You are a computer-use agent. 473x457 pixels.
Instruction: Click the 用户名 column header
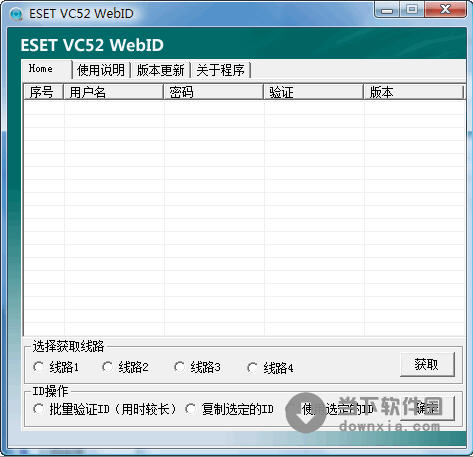click(x=113, y=92)
